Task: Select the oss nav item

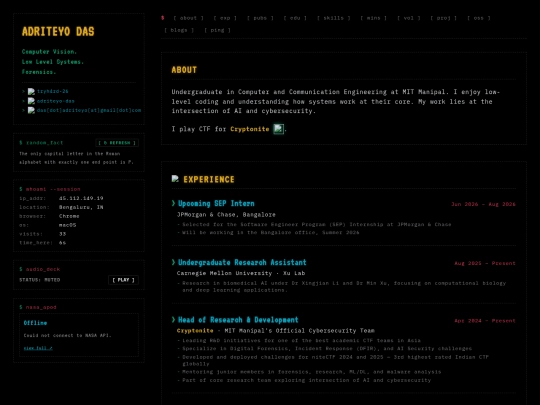Action: (479, 18)
